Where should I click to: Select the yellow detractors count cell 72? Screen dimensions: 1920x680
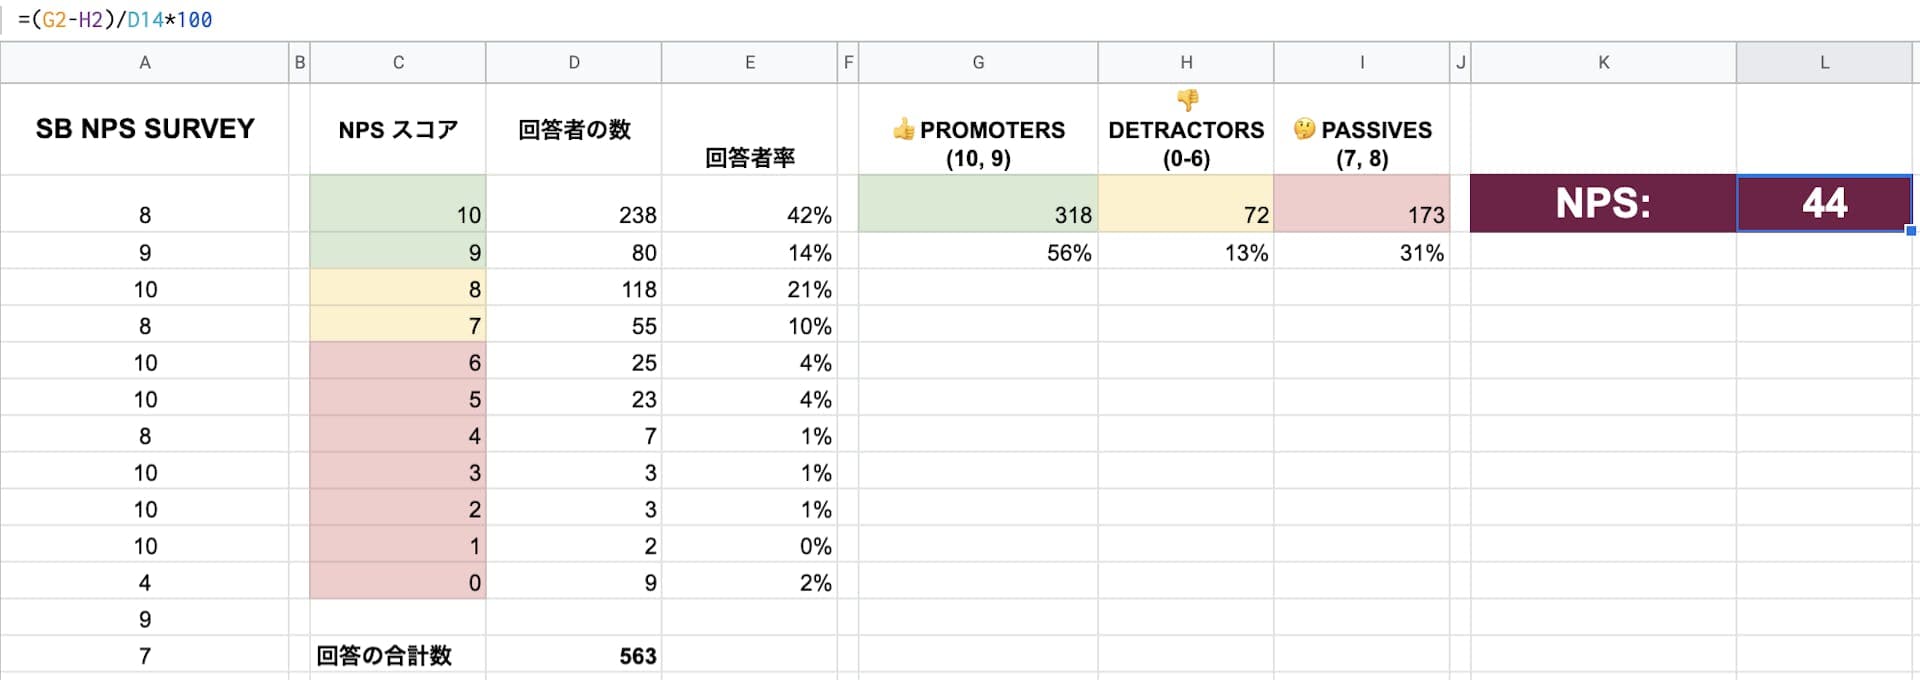(x=1186, y=205)
